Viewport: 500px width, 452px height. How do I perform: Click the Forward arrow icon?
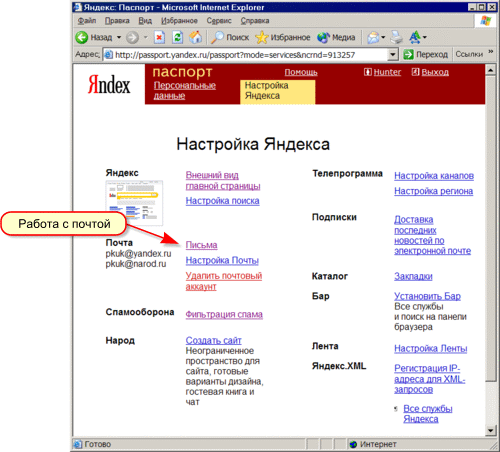132,37
